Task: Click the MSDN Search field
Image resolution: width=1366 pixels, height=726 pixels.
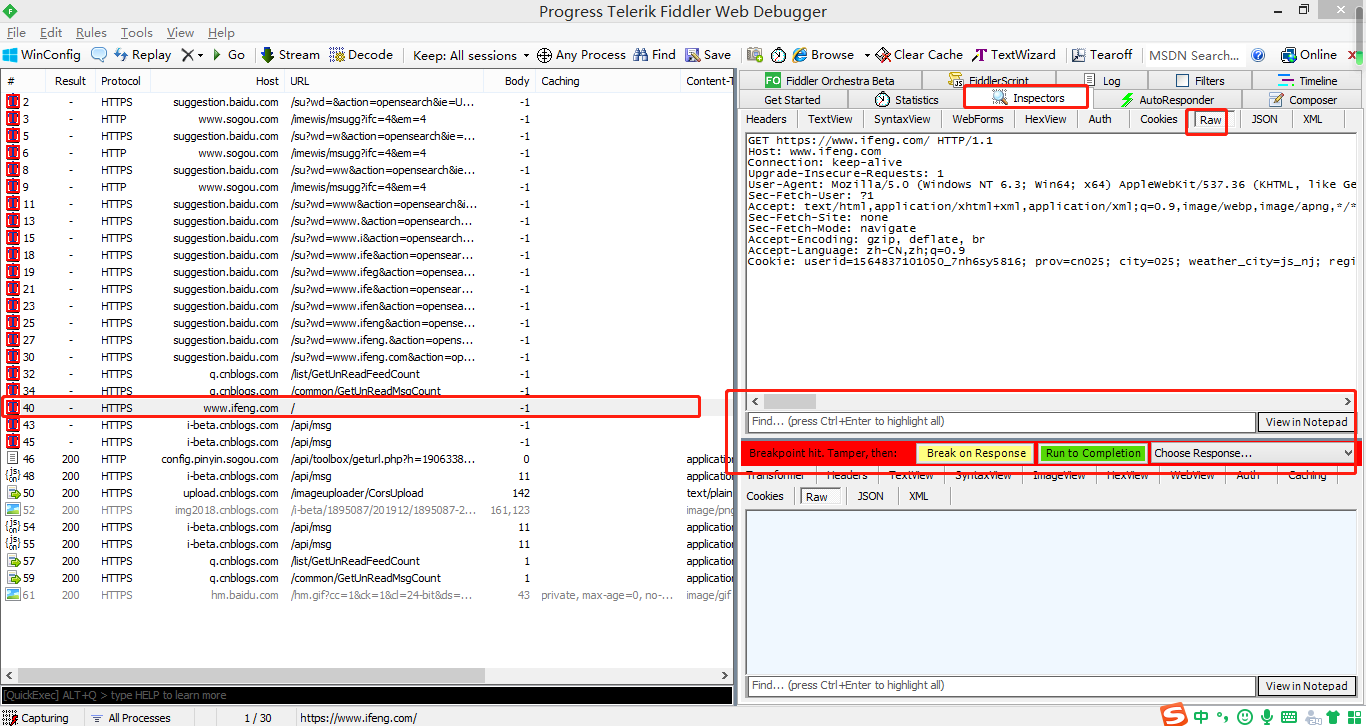Action: pos(1196,55)
